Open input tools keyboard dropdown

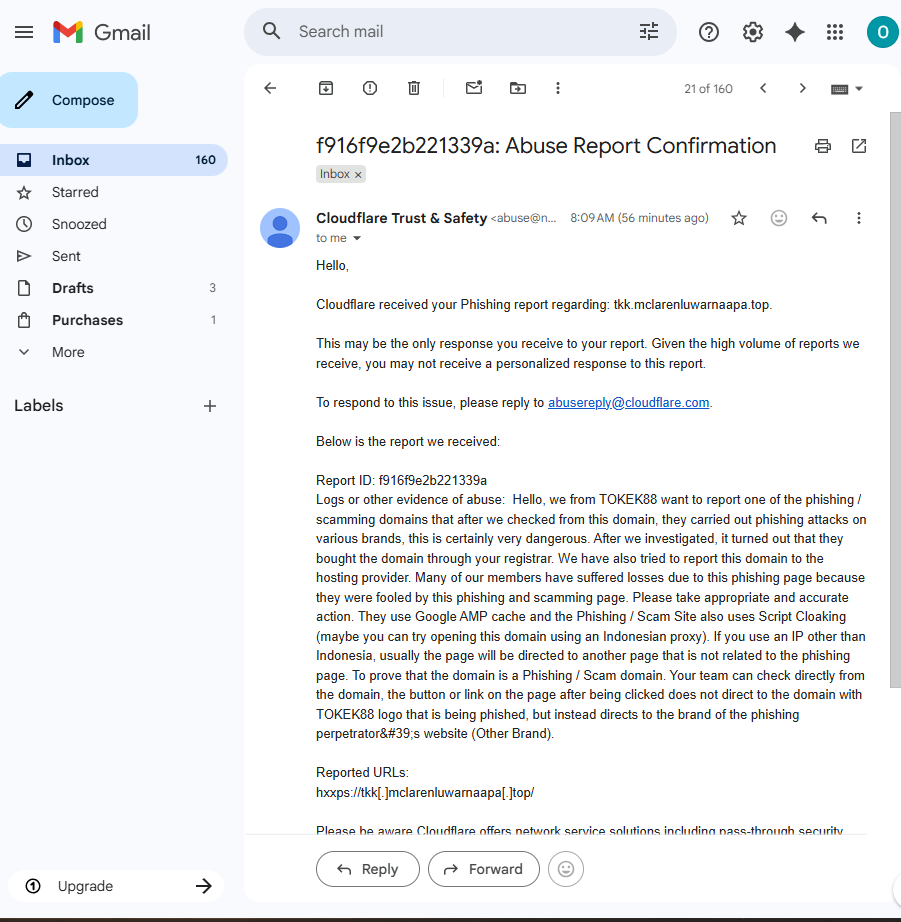click(846, 89)
